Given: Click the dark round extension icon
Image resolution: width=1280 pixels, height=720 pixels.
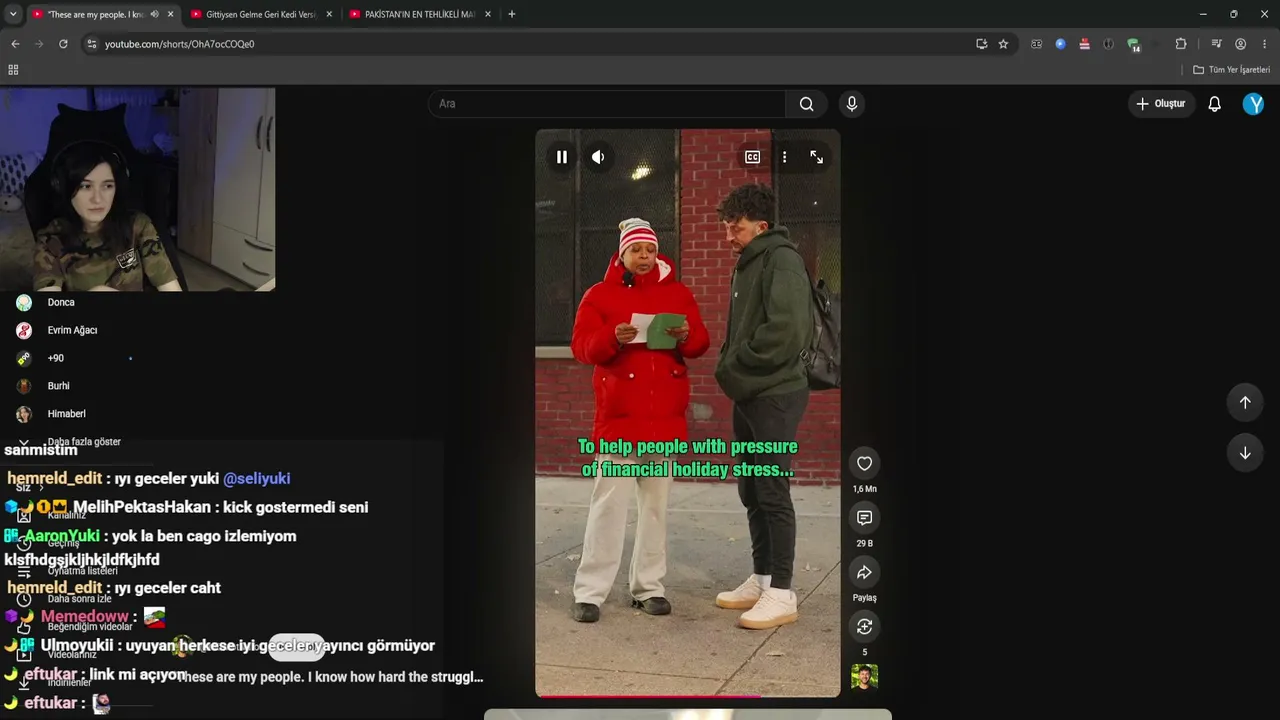Looking at the screenshot, I should (1108, 44).
